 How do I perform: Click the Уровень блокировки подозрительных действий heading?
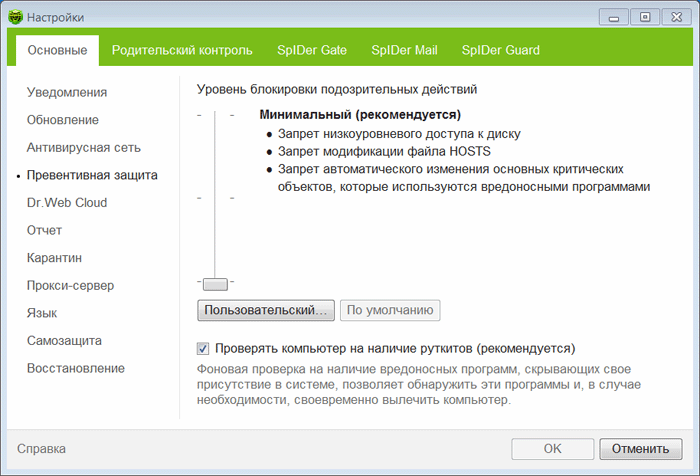tap(337, 89)
